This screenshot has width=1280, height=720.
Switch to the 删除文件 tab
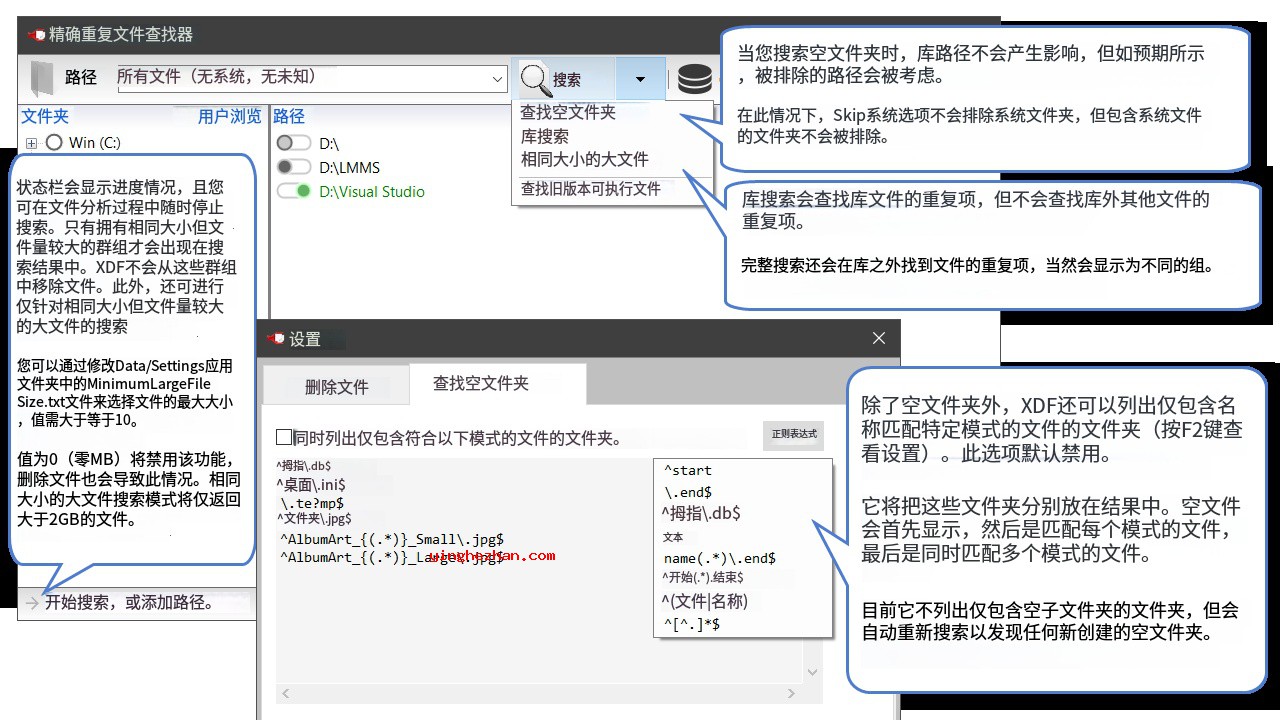tap(336, 387)
